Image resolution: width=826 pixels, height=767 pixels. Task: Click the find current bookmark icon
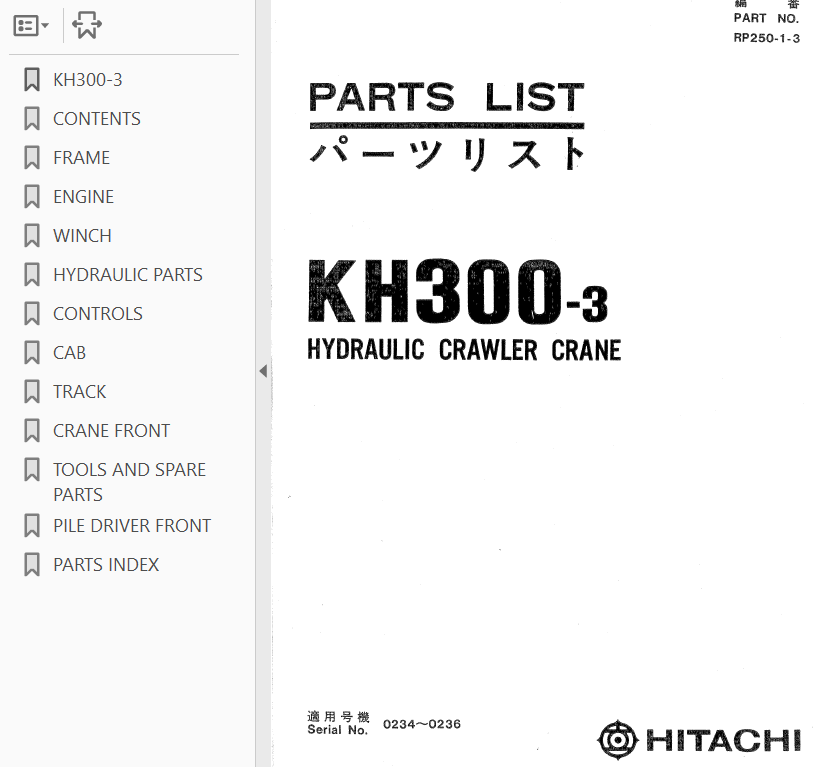[x=87, y=25]
